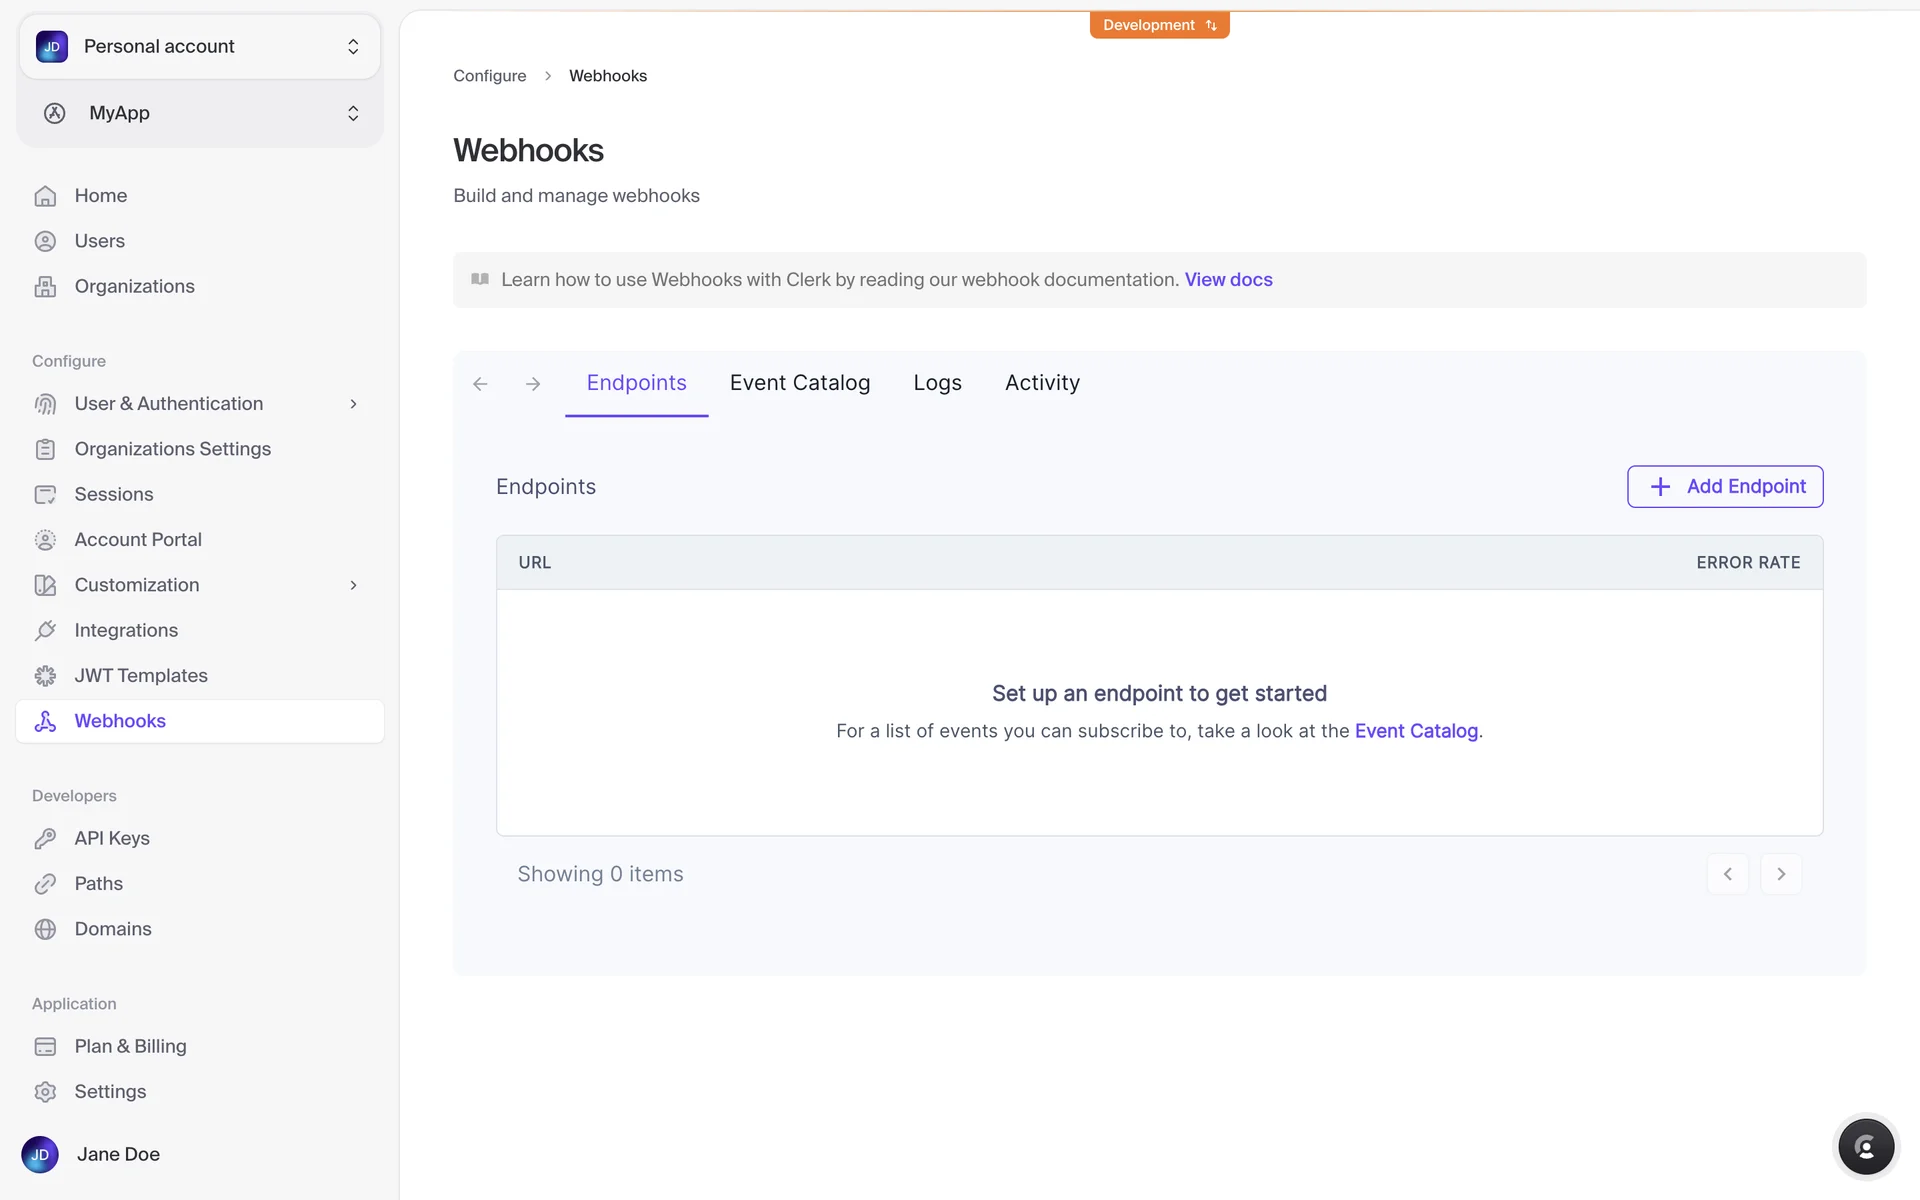Switch to the Logs tab
The height and width of the screenshot is (1200, 1920).
coord(937,383)
